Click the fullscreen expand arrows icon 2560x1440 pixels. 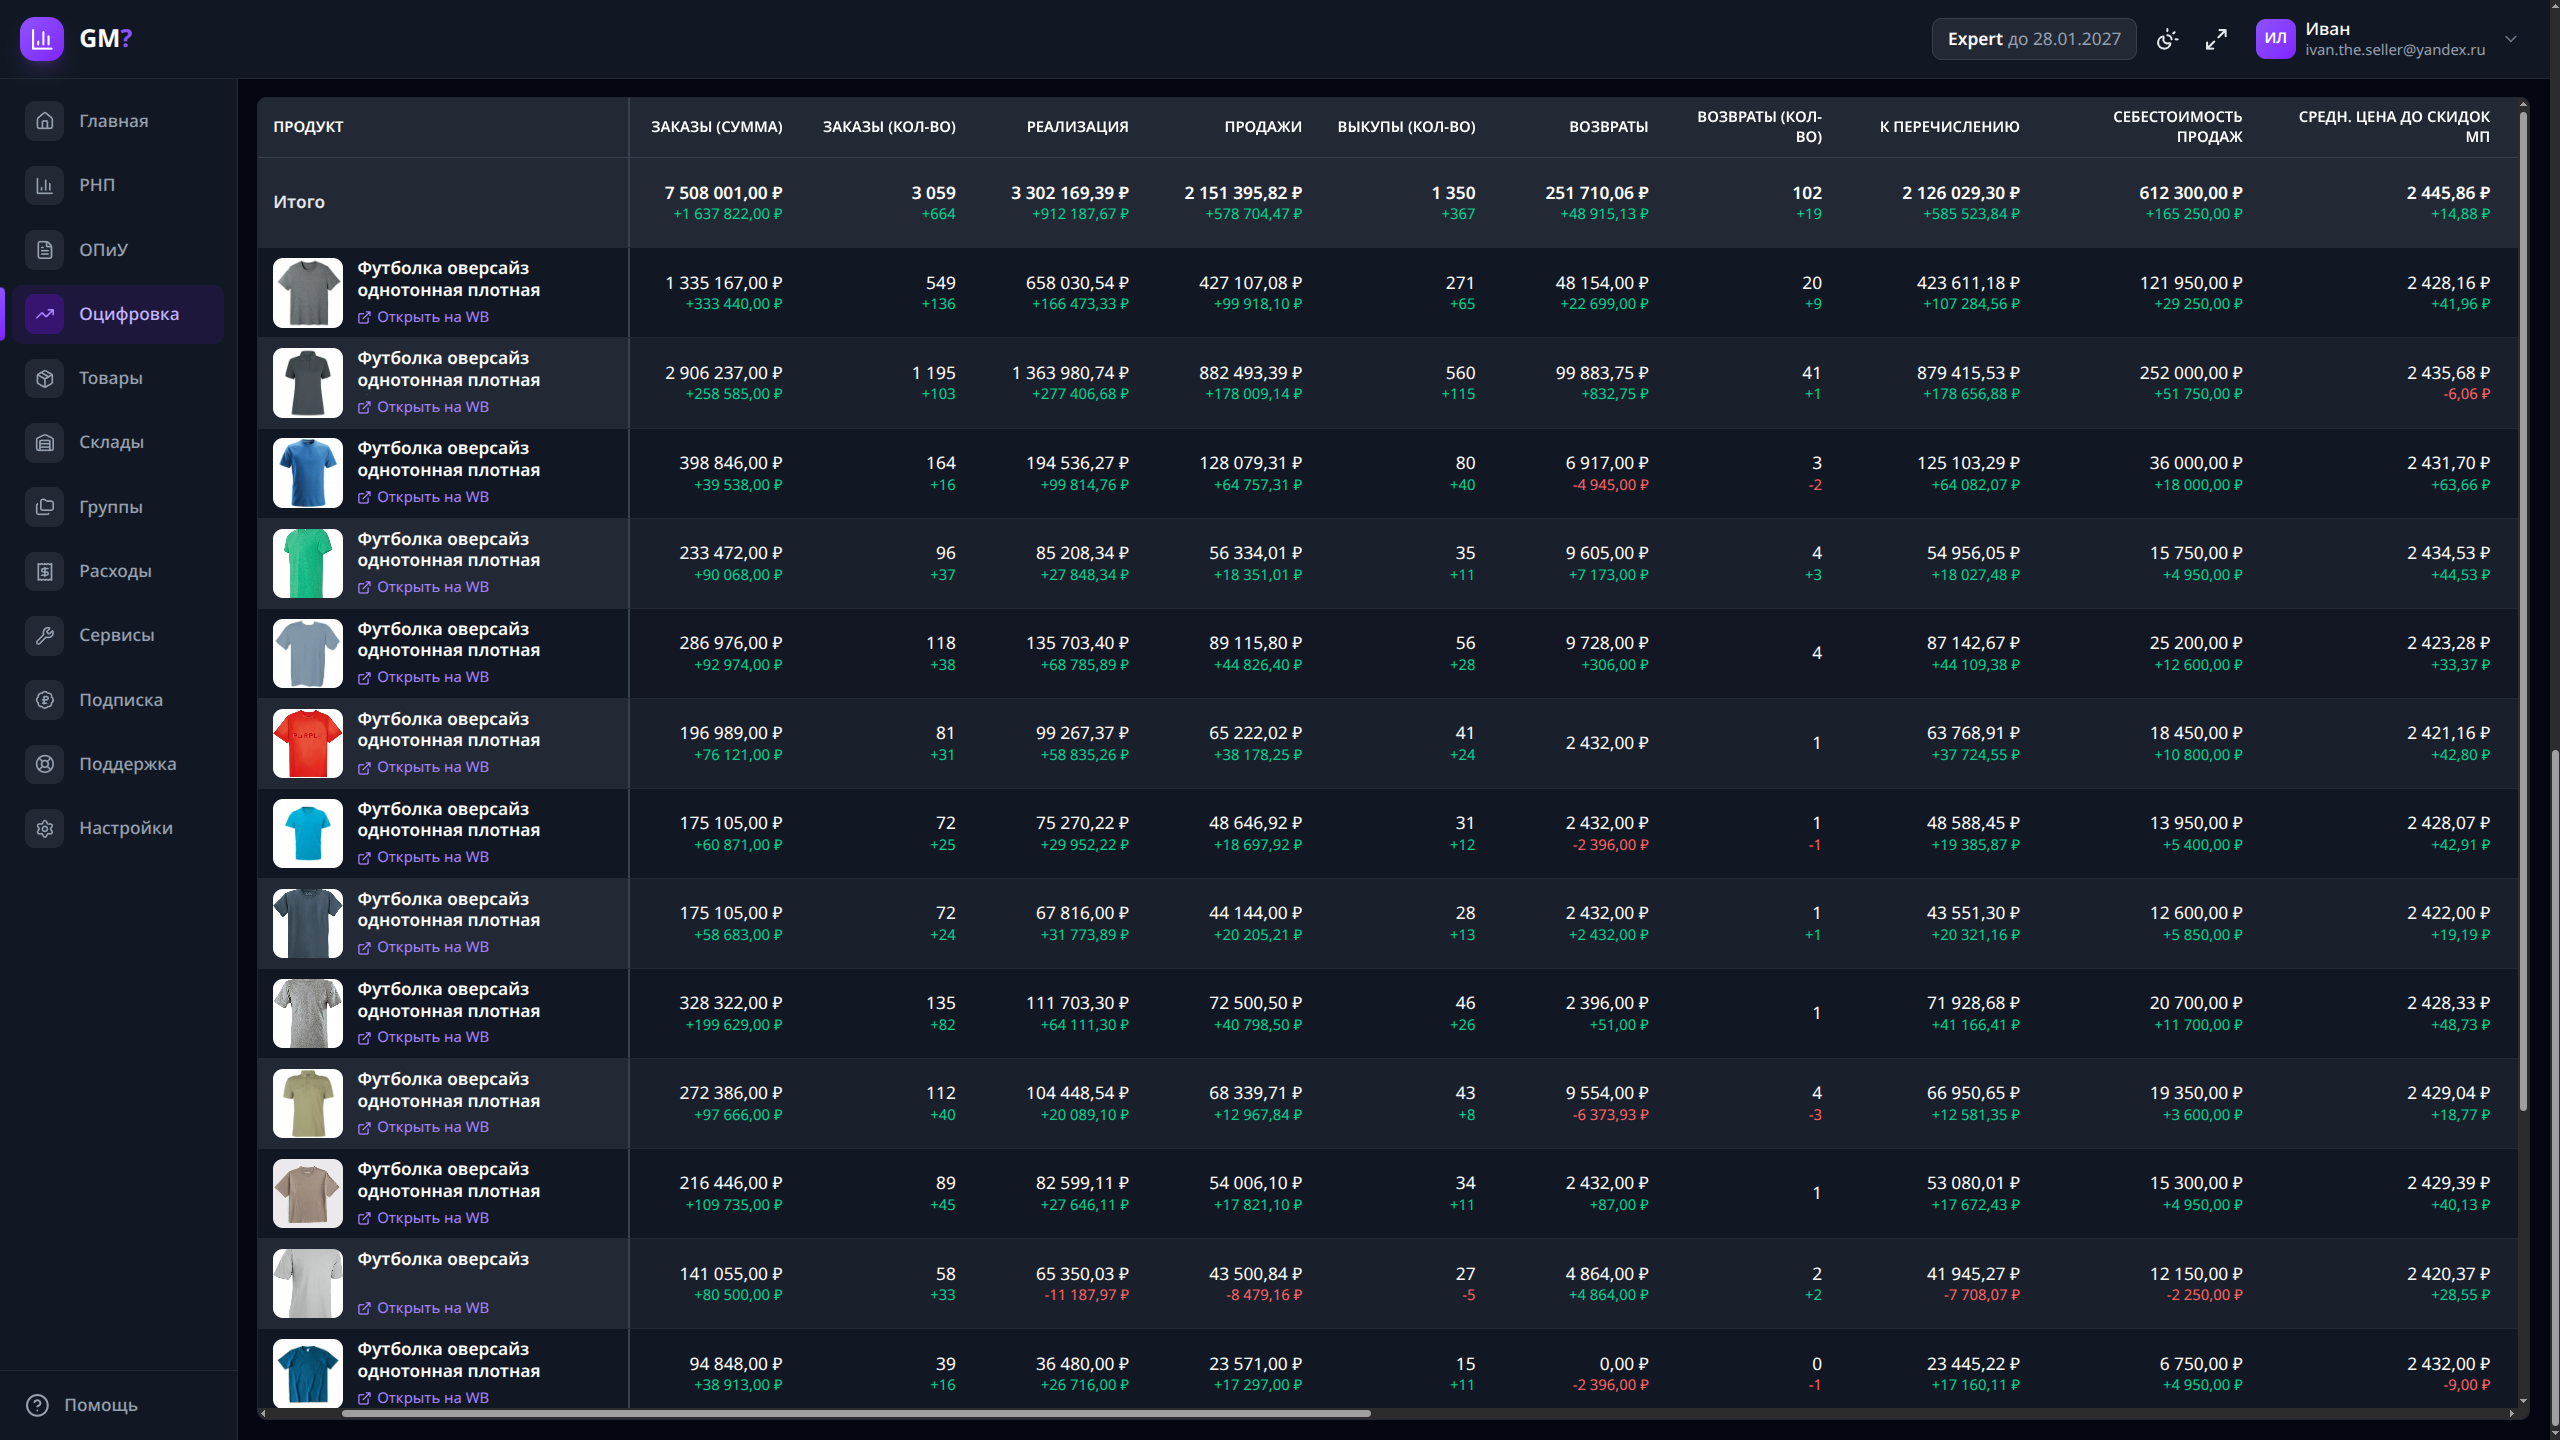click(2216, 39)
